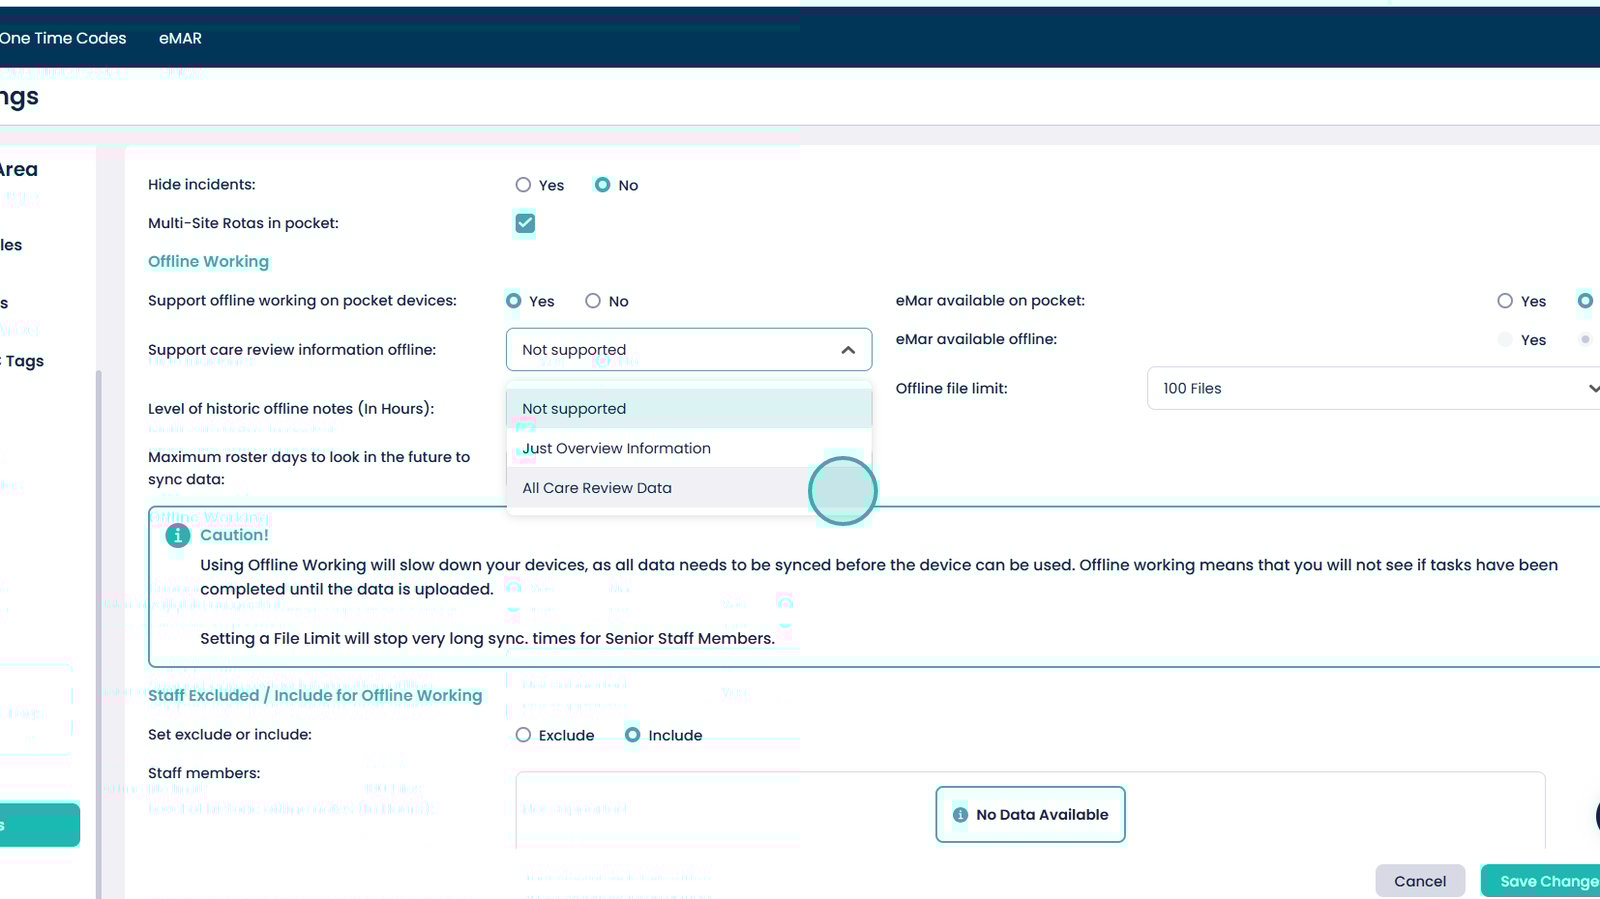Open the Offline file limit dropdown

1375,388
